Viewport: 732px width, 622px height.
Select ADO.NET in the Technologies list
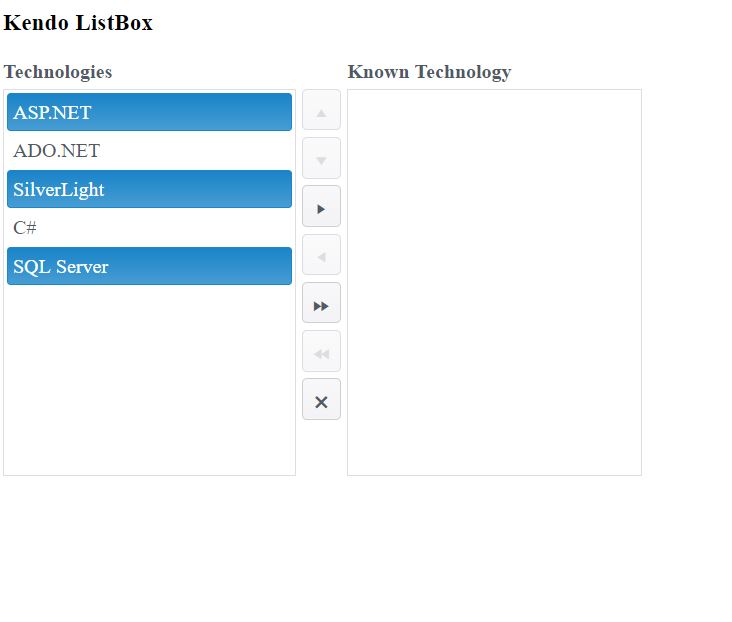[149, 151]
